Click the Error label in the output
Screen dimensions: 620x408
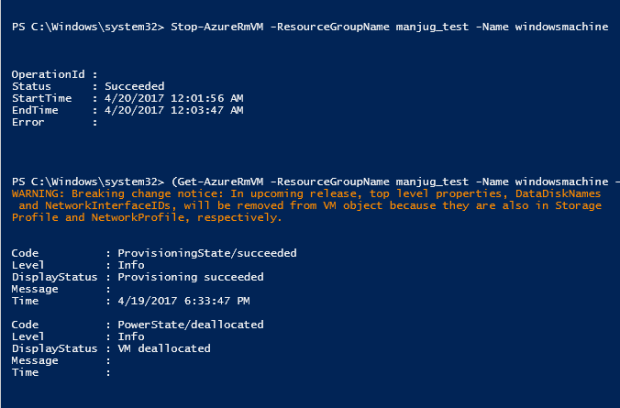(x=28, y=122)
